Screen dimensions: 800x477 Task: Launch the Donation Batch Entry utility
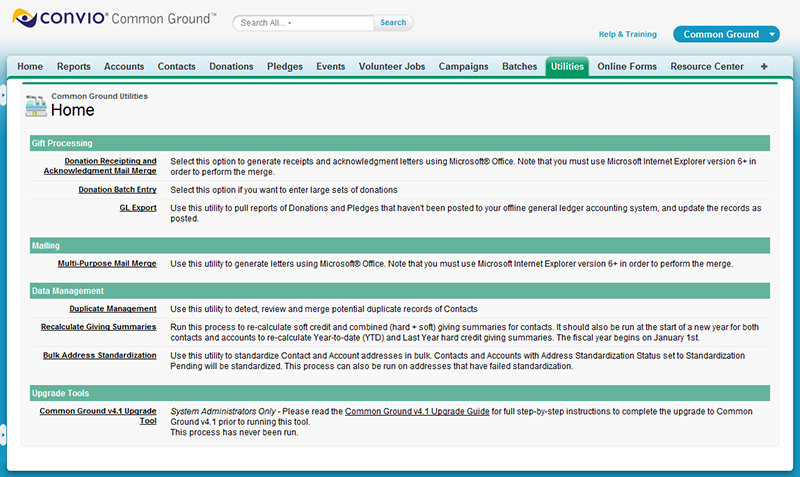click(117, 189)
